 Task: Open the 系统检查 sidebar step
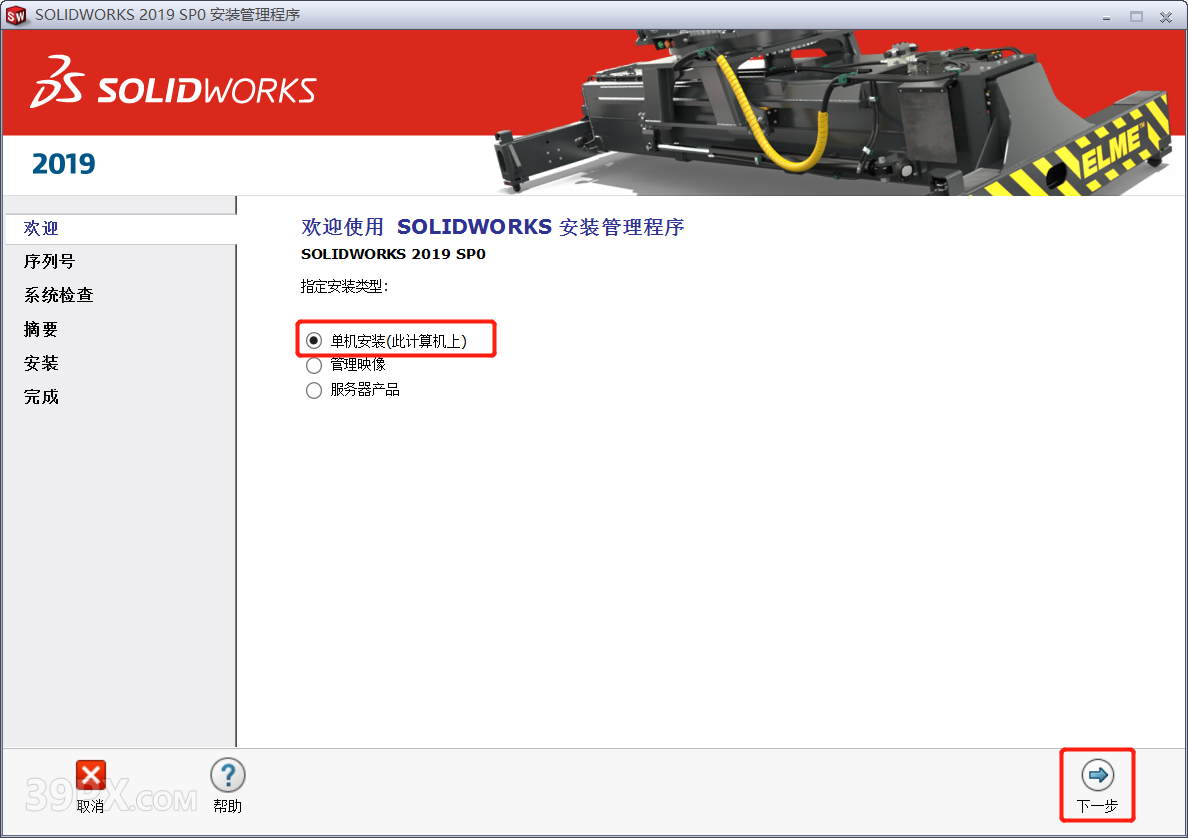58,296
